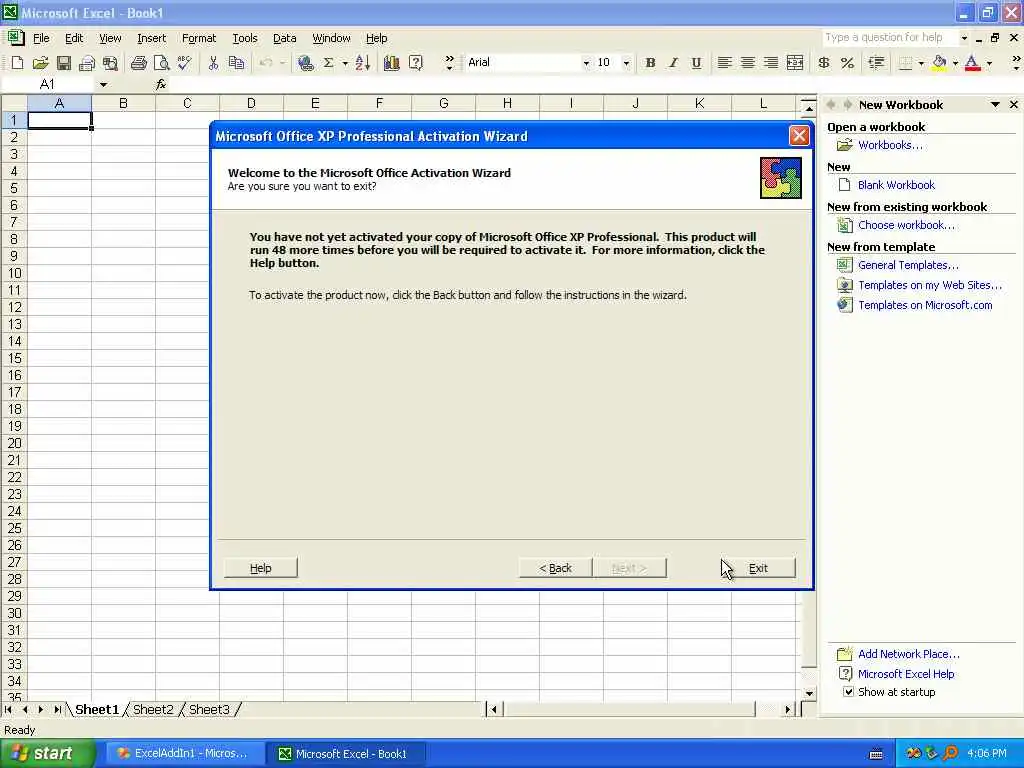Open Templates on Microsoft.com link
Screen dimensions: 1024x768
pyautogui.click(x=925, y=305)
